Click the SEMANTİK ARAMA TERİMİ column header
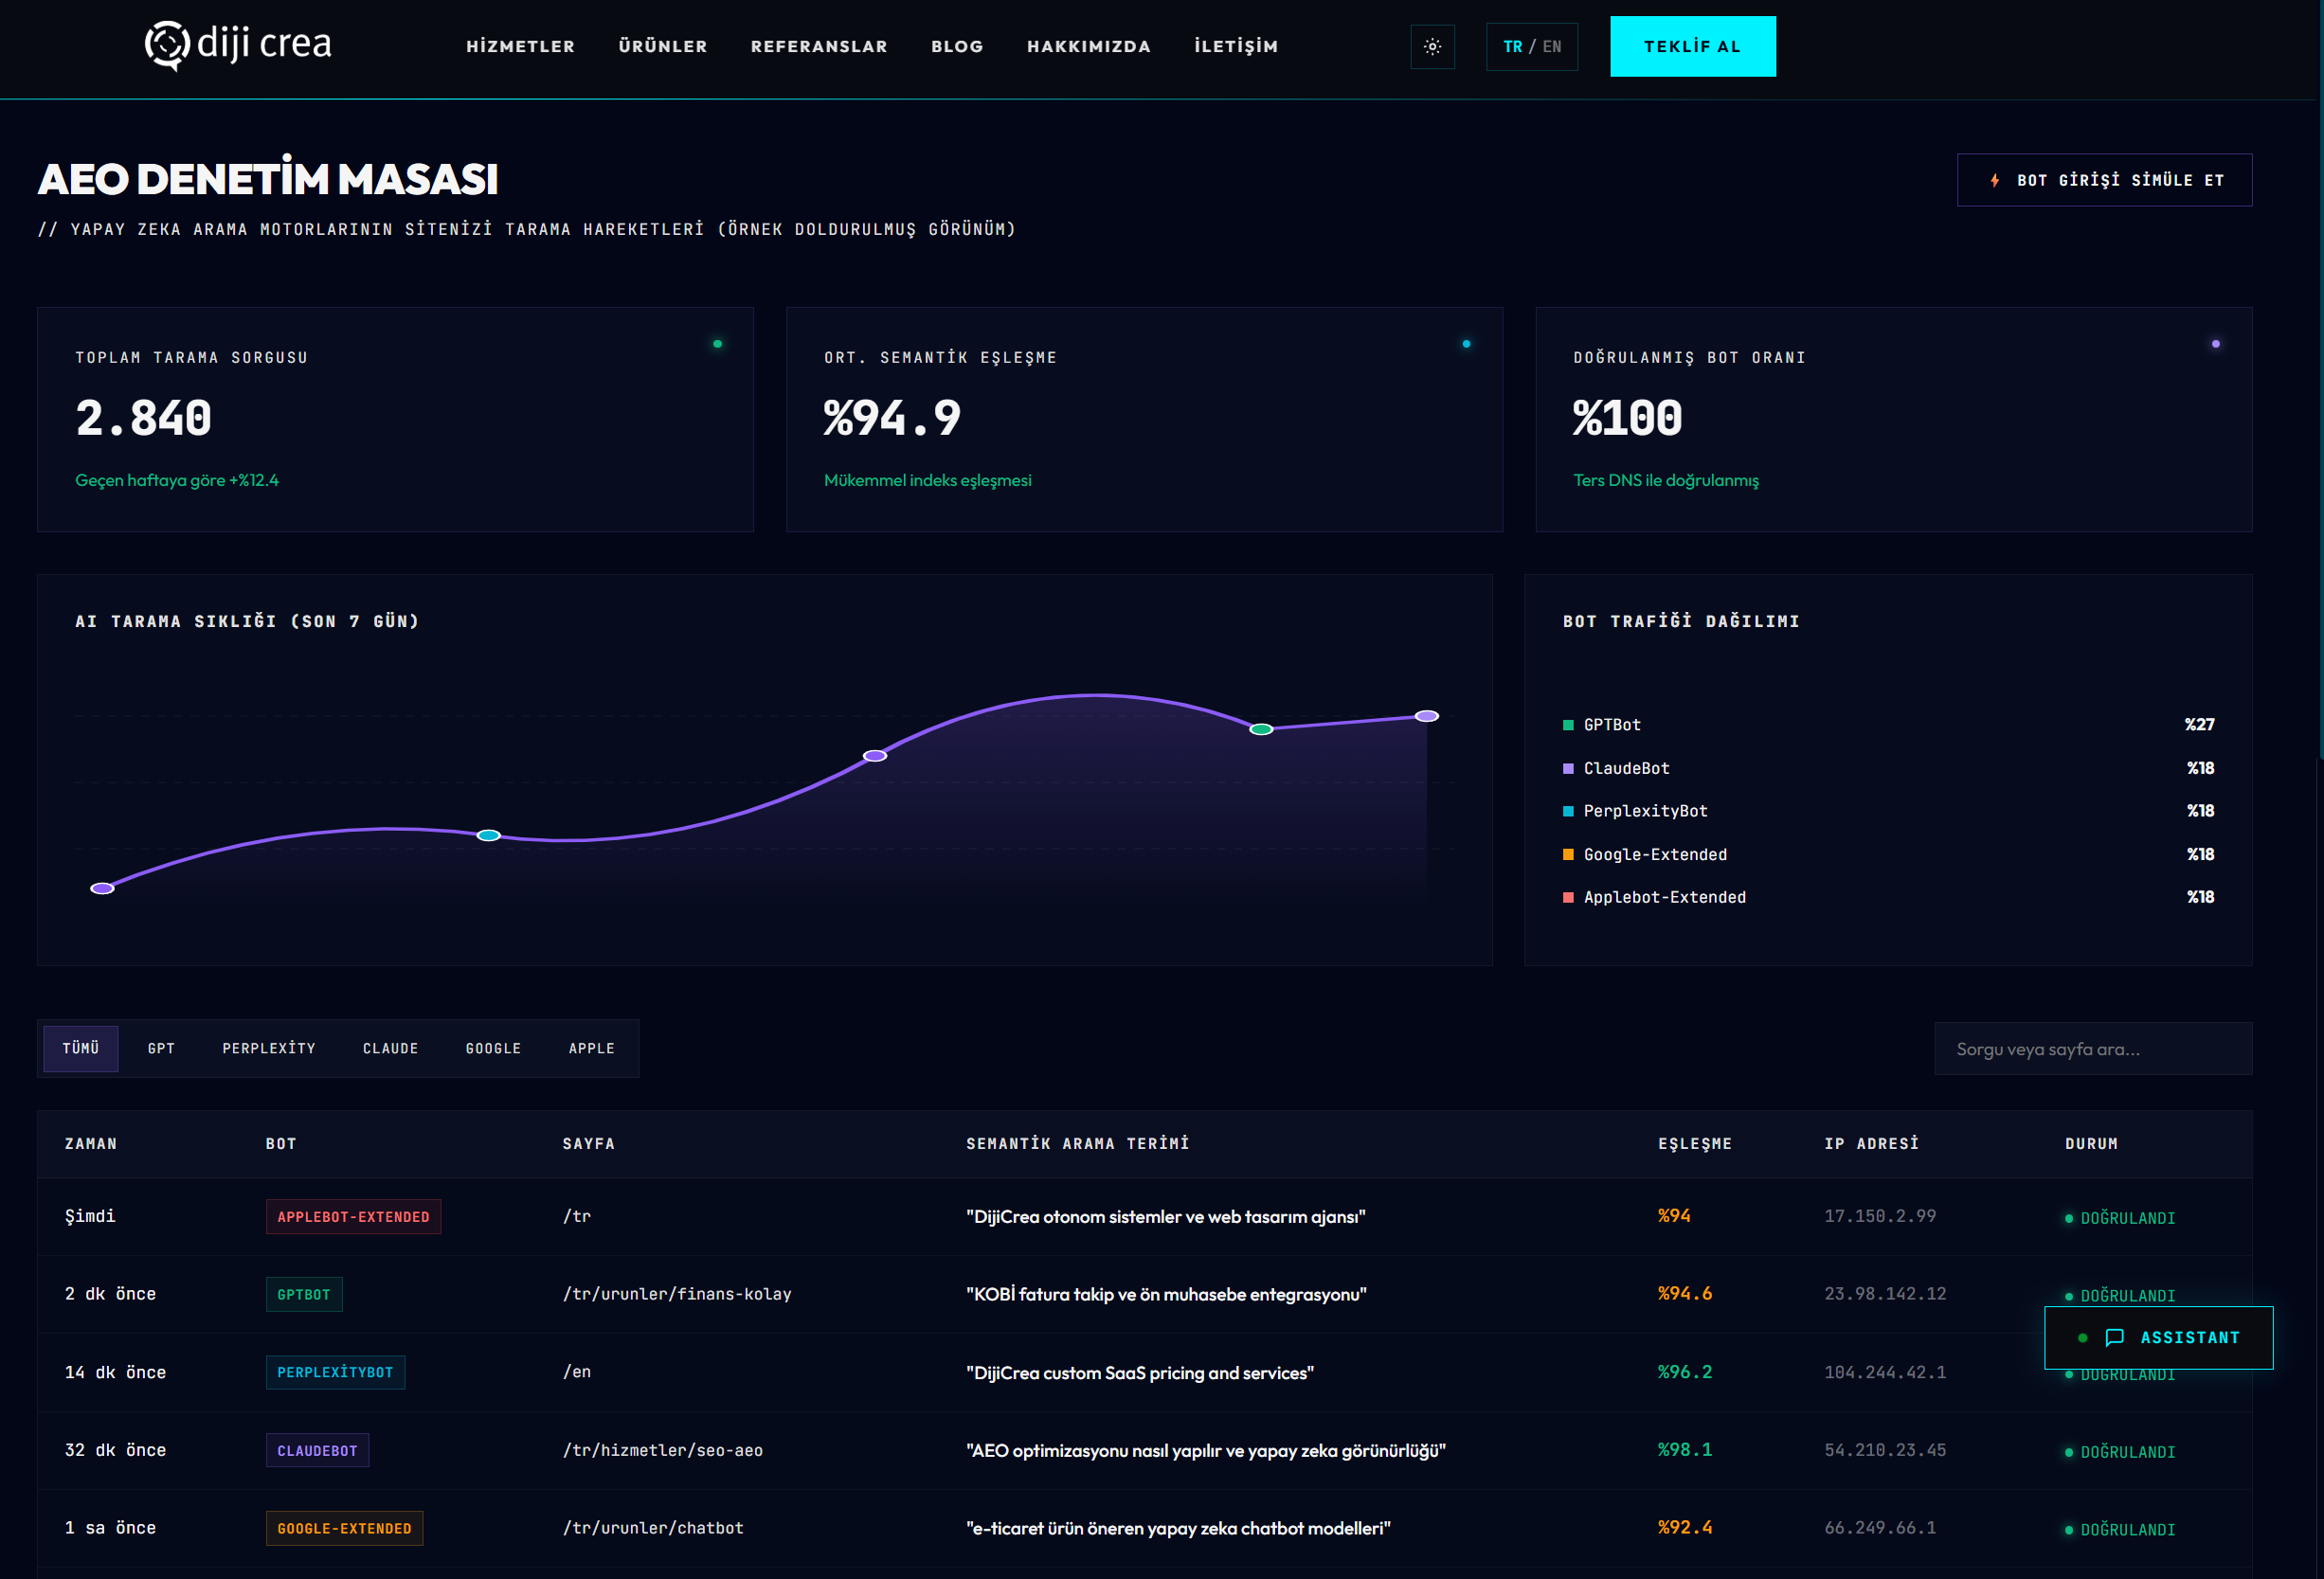The width and height of the screenshot is (2324, 1579). point(1077,1143)
